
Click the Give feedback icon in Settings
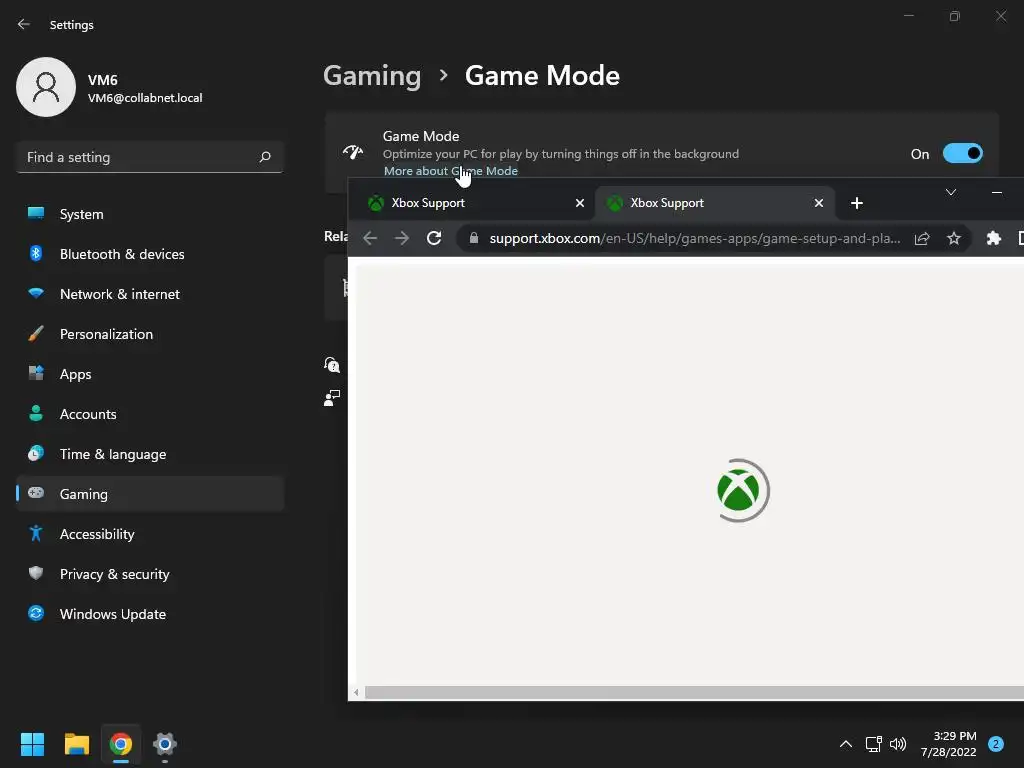tap(332, 398)
